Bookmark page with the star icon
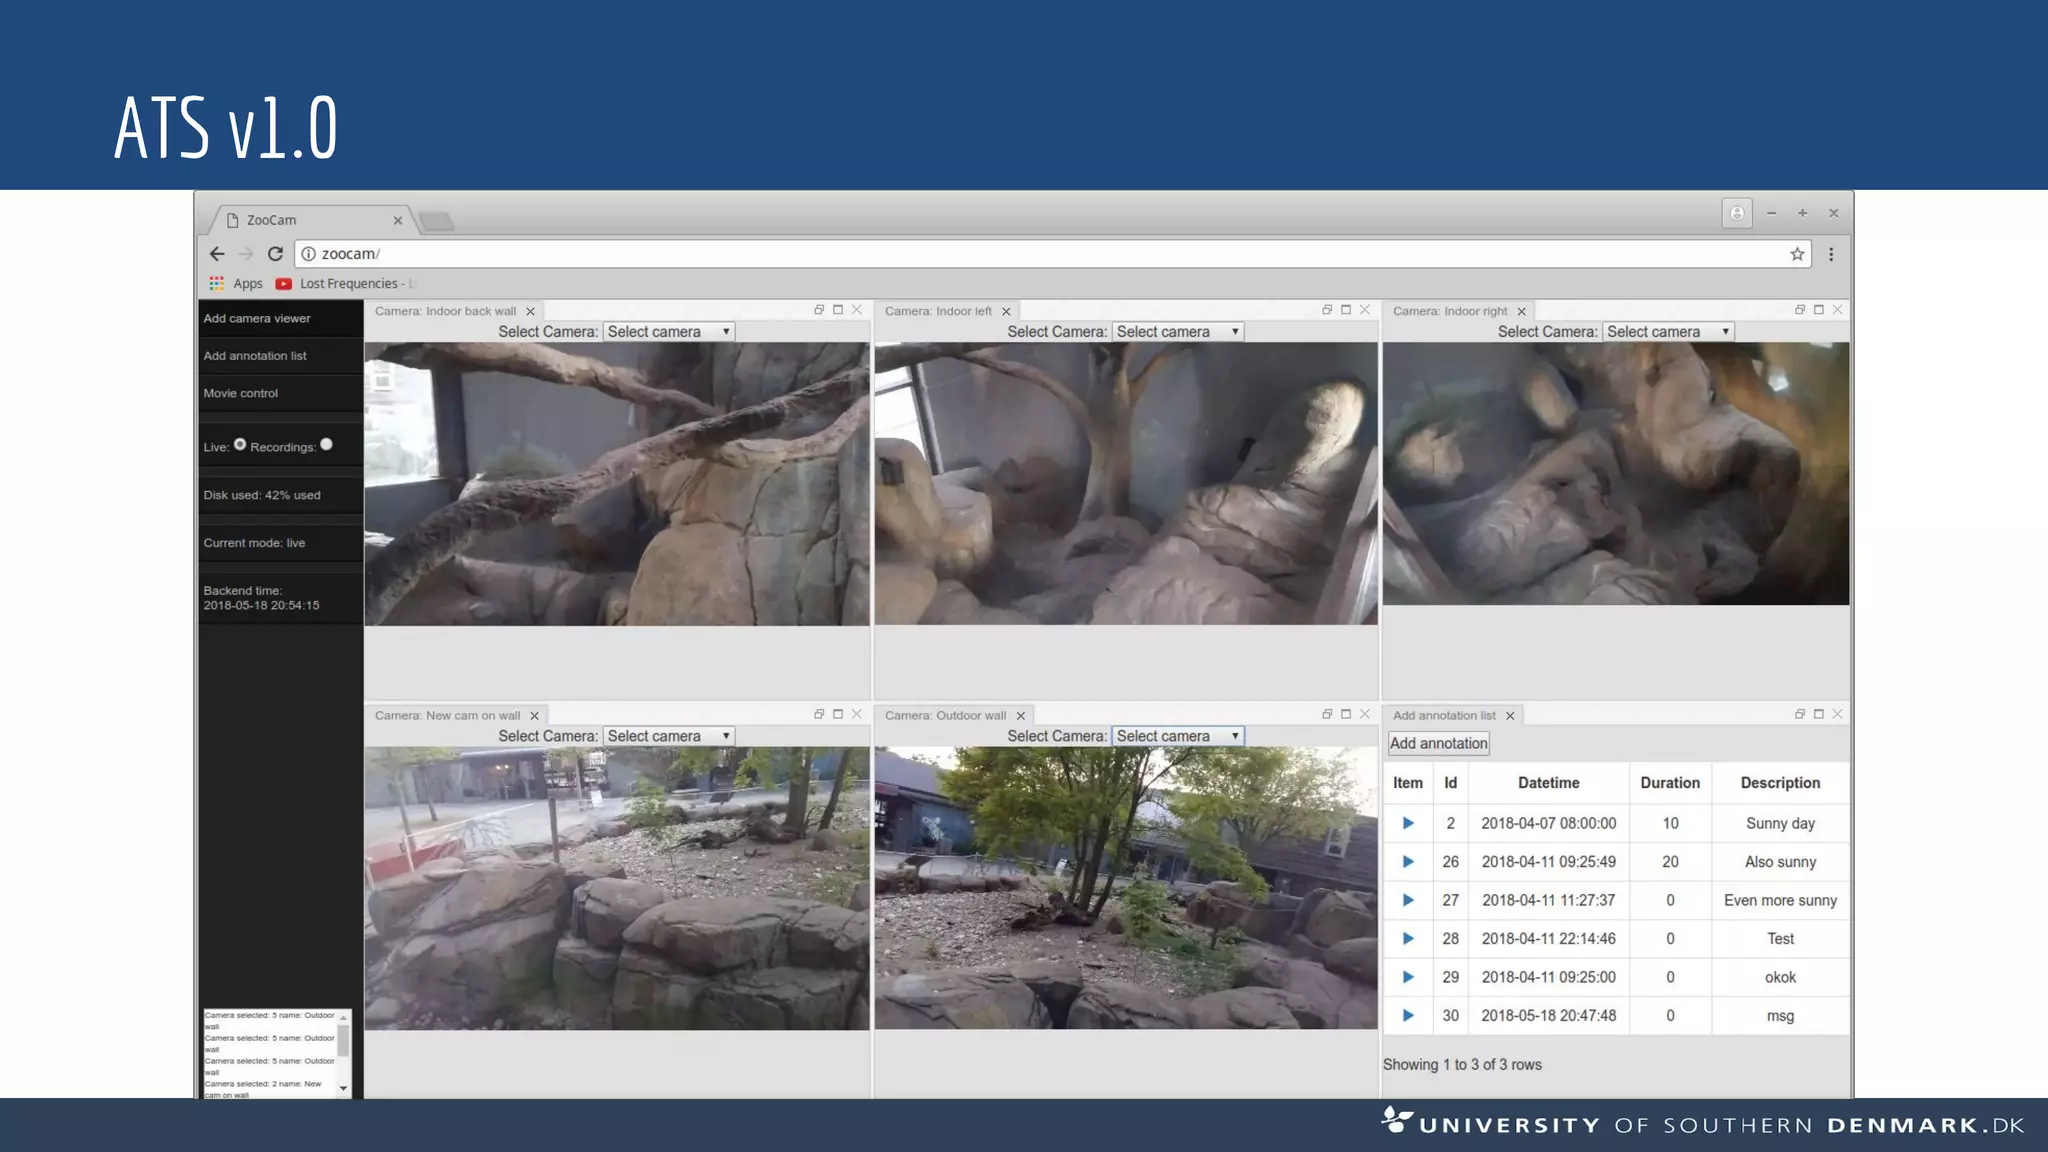 1797,254
